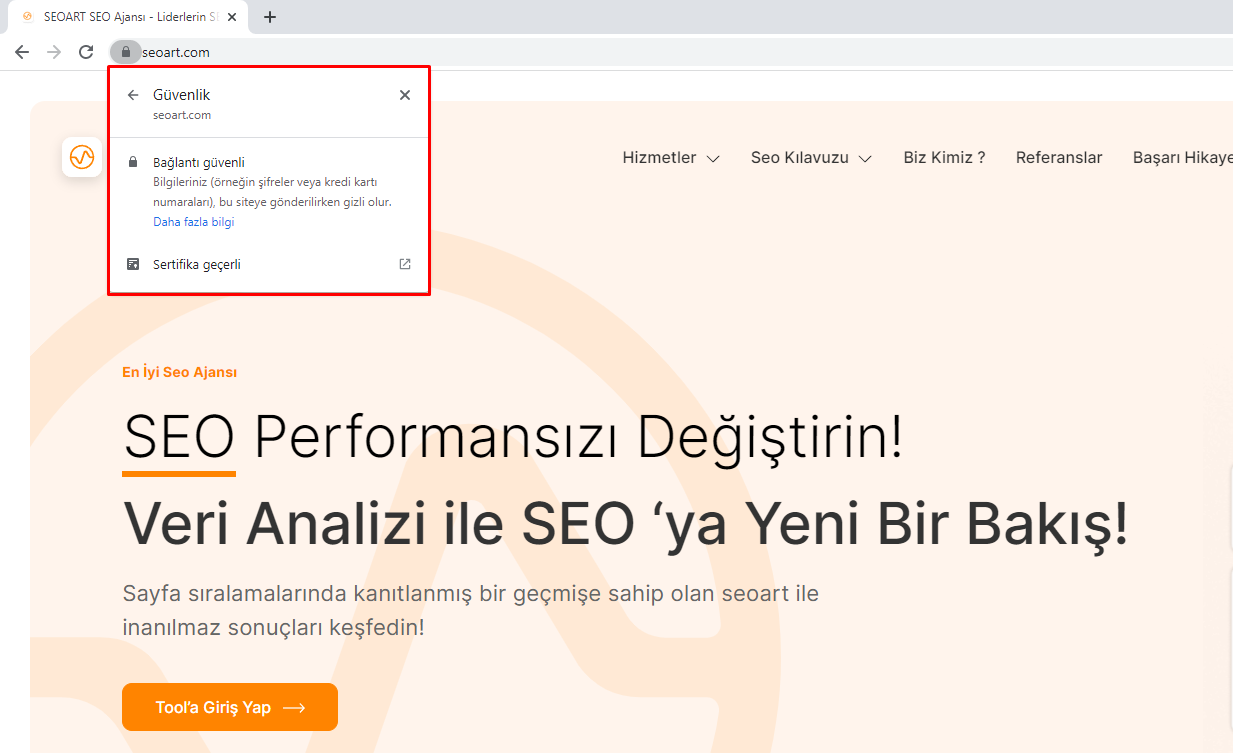Select the SEOART SEO Ajansı browser tab
This screenshot has height=753, width=1233.
(126, 17)
